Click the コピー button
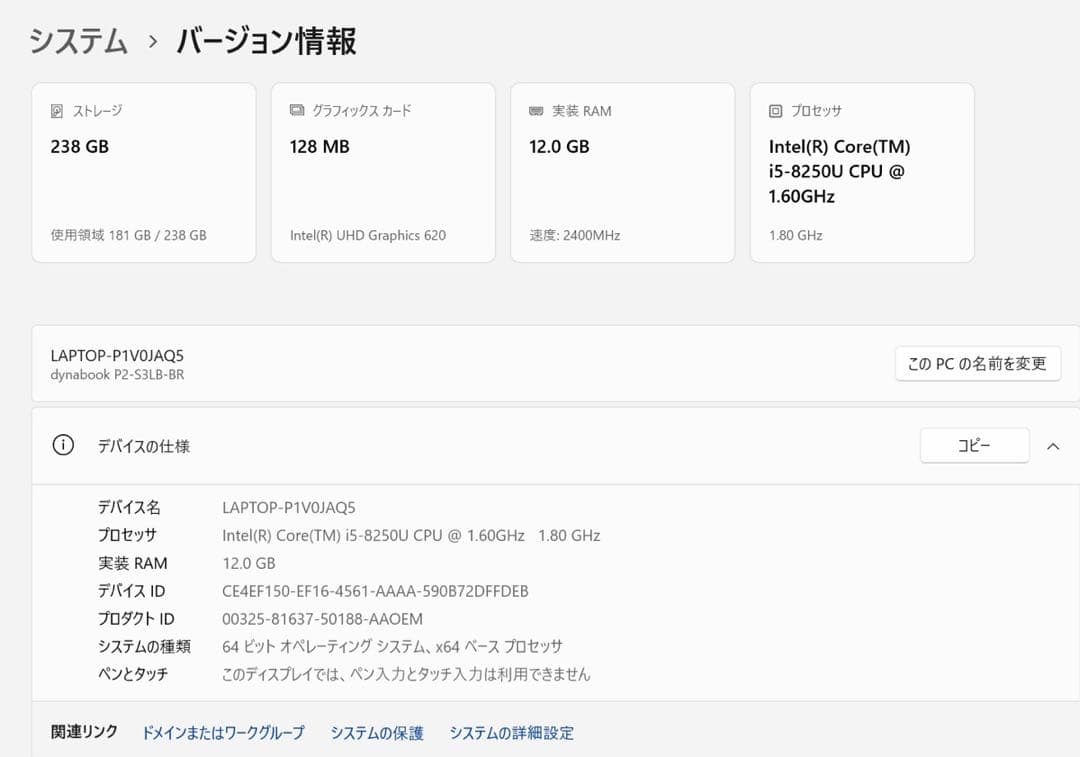Viewport: 1080px width, 757px height. 974,445
